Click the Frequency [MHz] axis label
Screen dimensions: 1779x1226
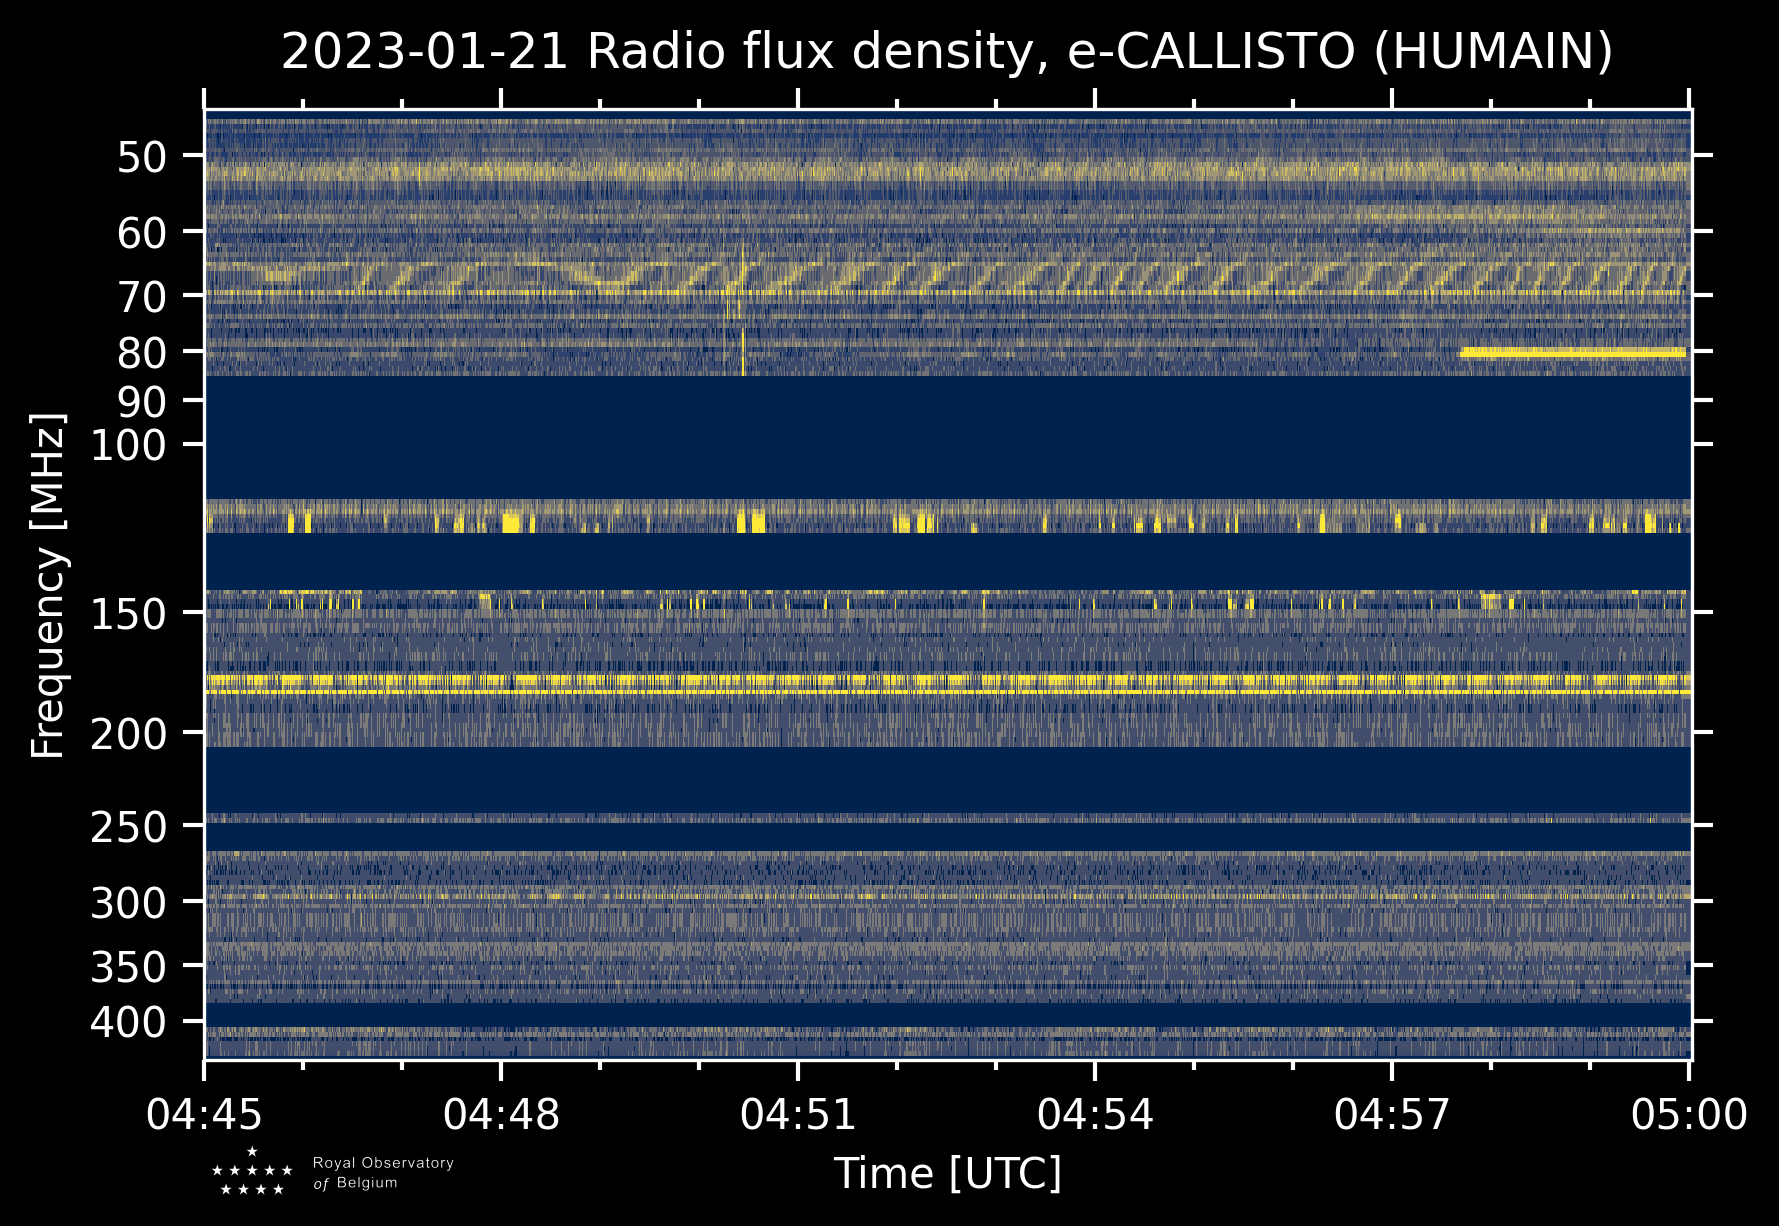pos(48,586)
